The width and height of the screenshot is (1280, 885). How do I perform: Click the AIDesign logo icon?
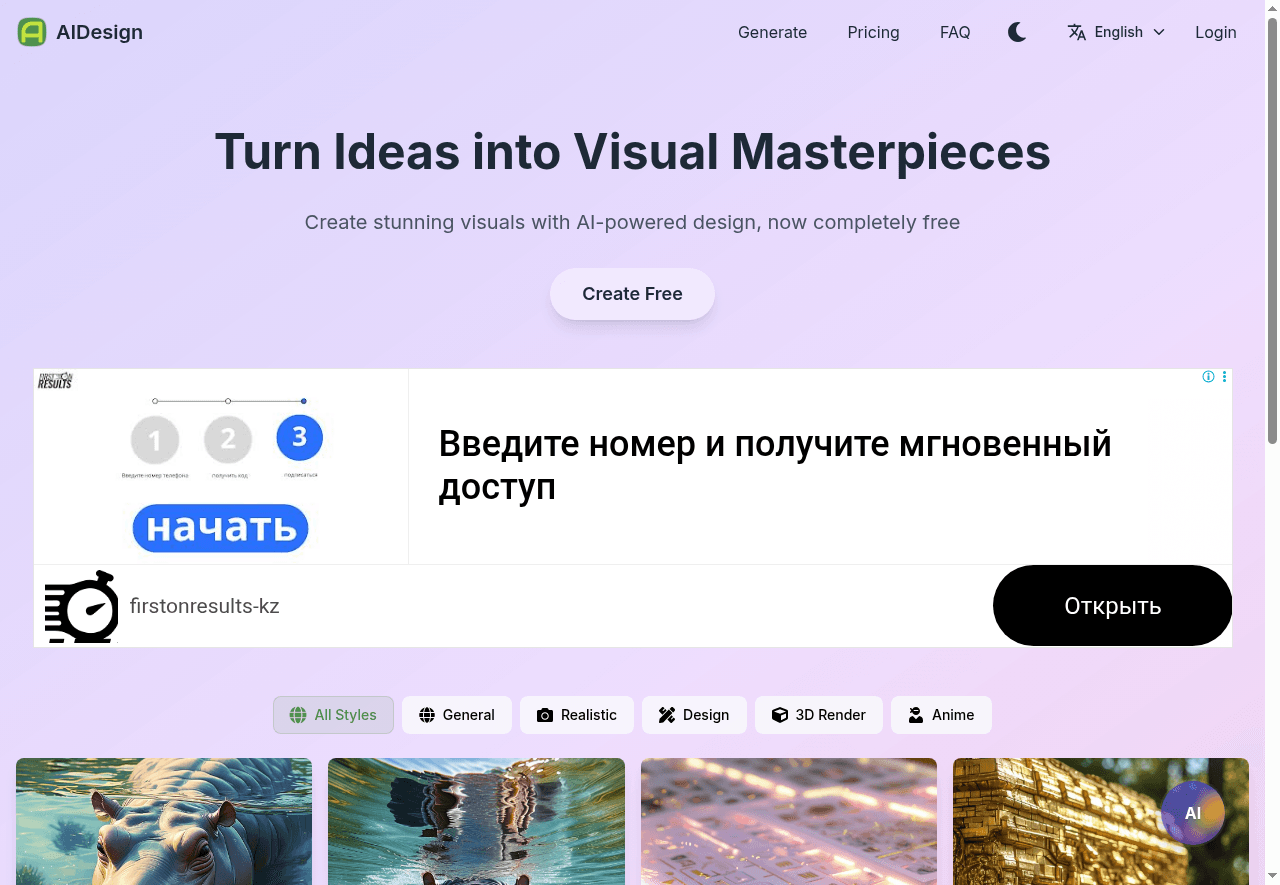[x=31, y=31]
